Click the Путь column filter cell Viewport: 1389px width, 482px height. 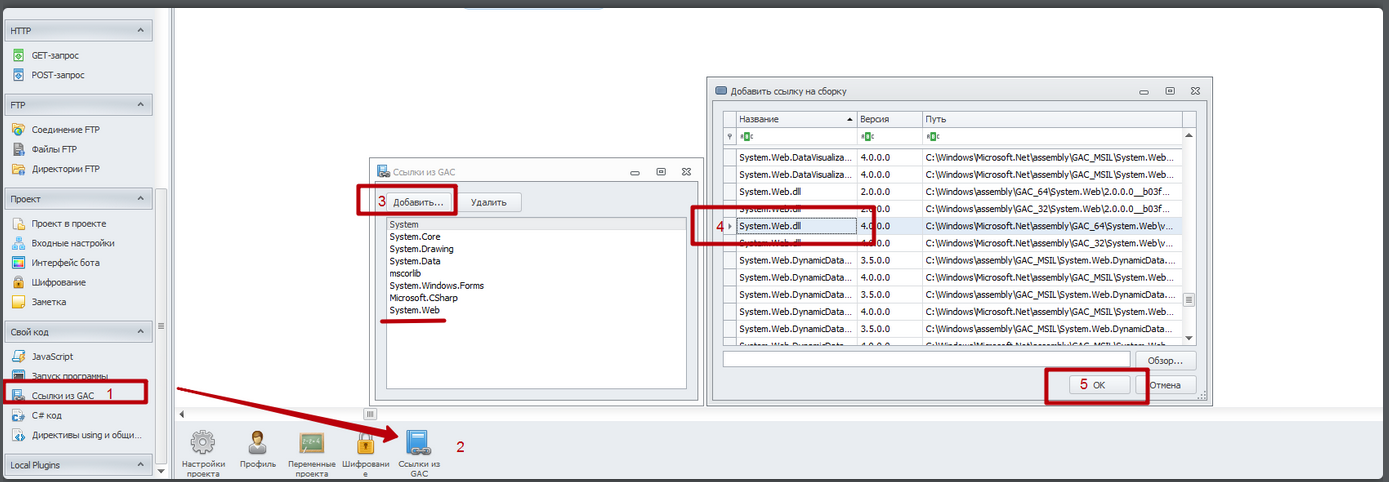1052,136
